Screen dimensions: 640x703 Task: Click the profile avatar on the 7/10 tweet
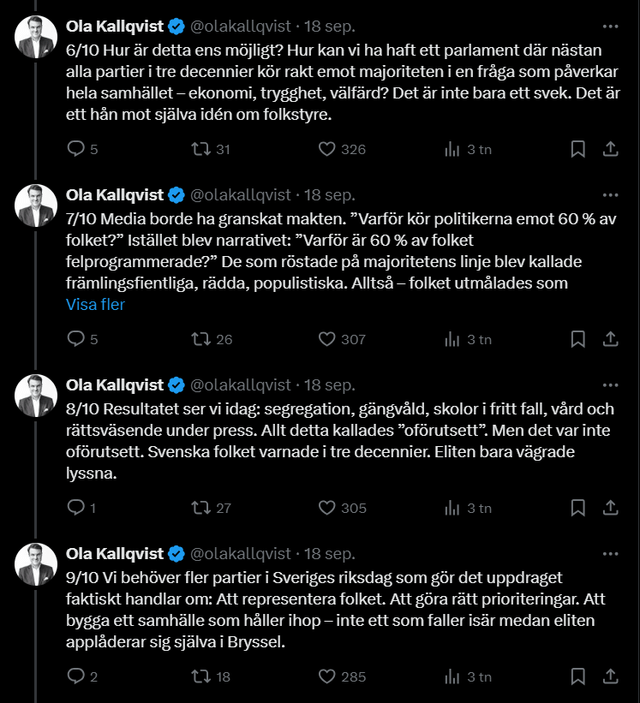(36, 205)
